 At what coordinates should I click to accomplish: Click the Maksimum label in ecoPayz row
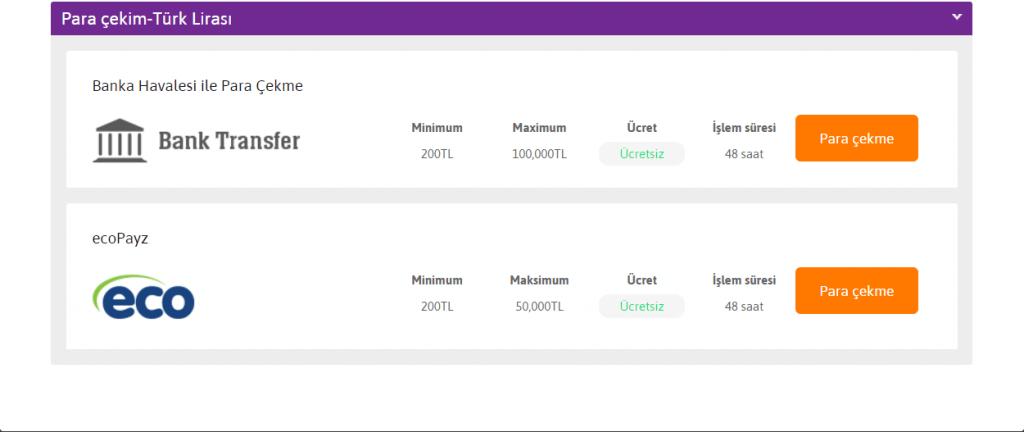tap(539, 280)
